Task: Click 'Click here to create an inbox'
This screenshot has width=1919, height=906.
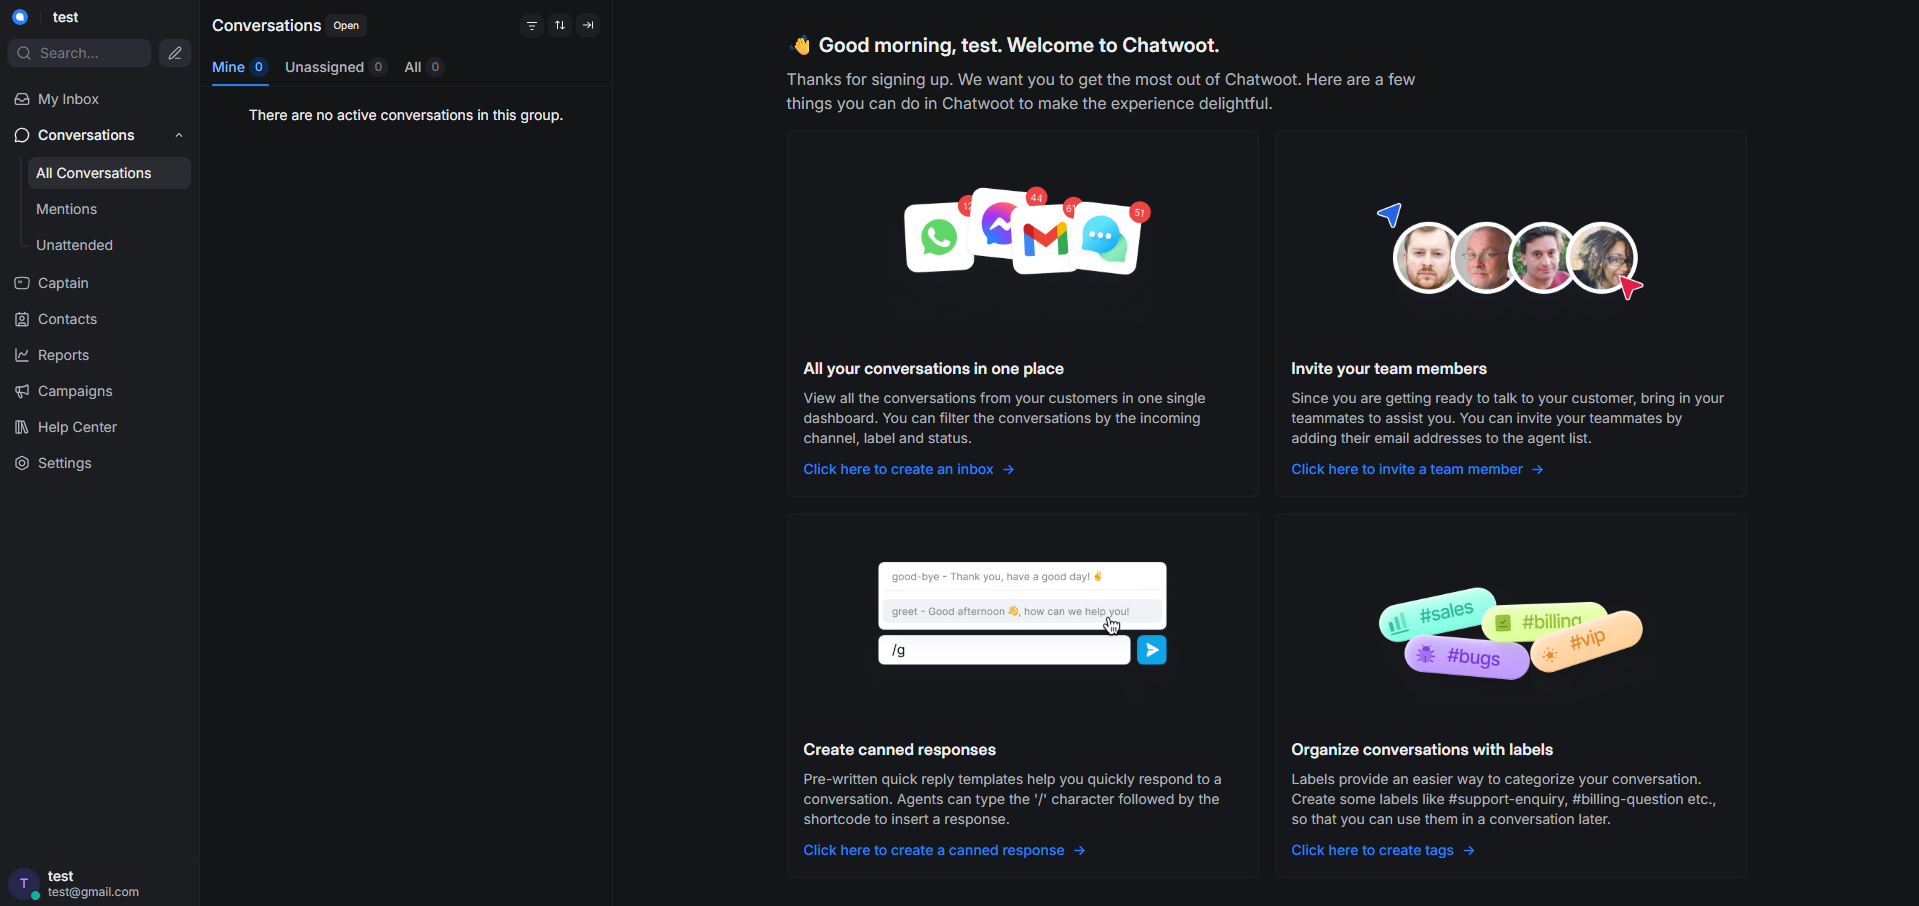Action: 898,468
